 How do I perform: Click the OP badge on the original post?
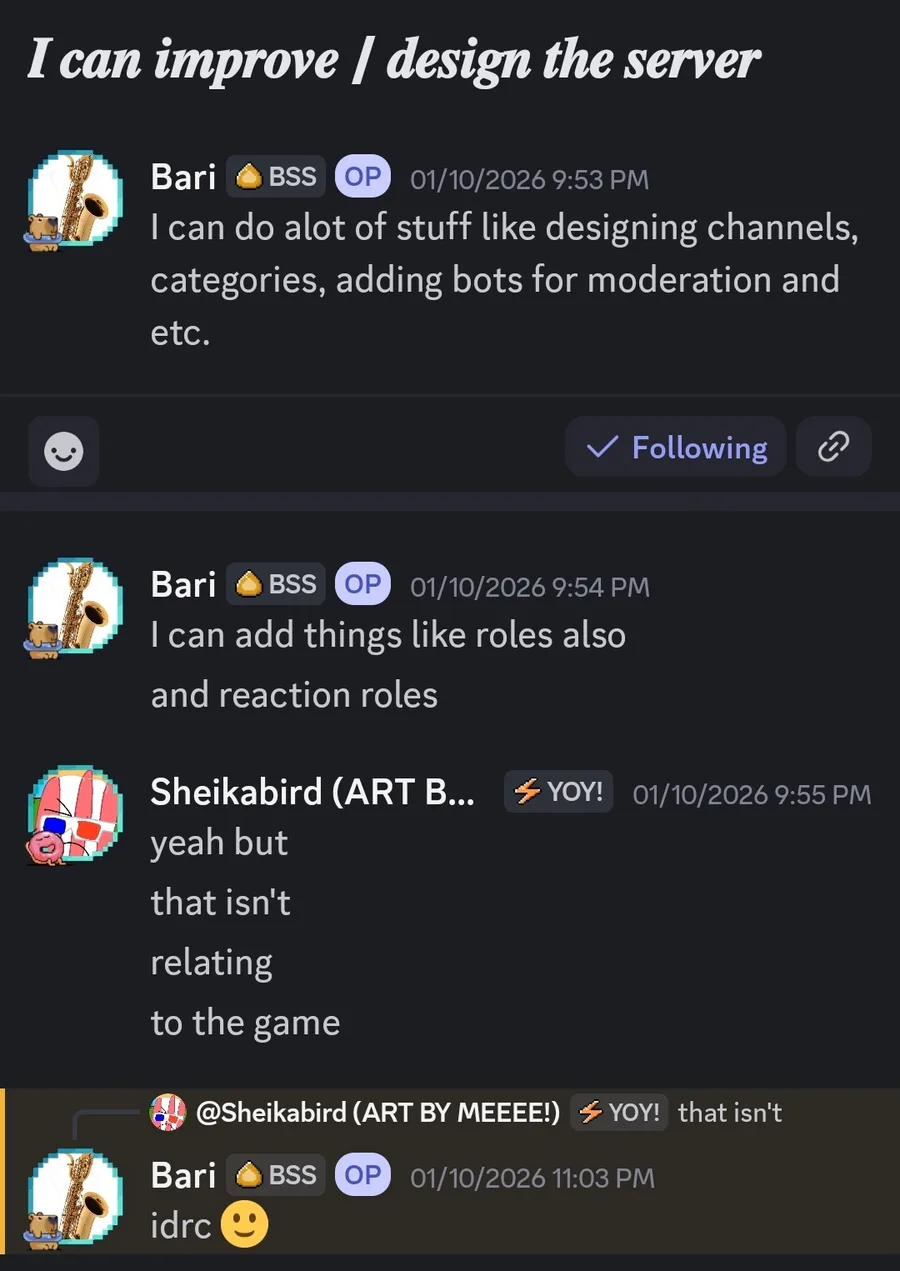click(x=362, y=177)
